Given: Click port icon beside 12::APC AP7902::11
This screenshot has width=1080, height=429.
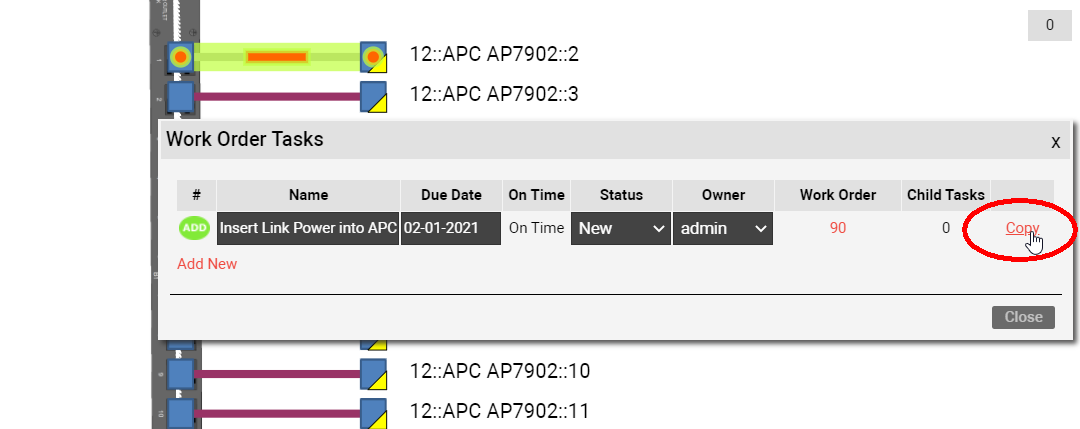Looking at the screenshot, I should coord(373,411).
